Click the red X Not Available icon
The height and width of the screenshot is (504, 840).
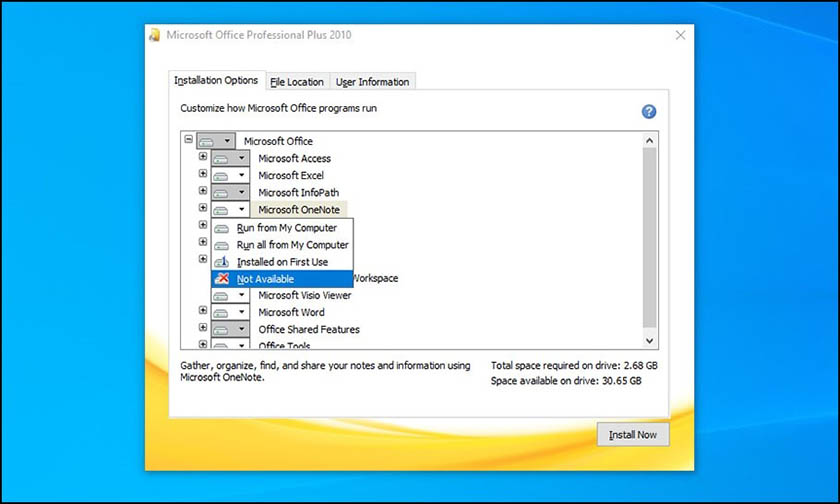222,279
